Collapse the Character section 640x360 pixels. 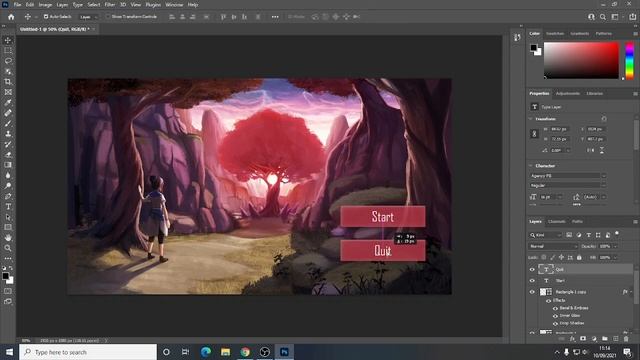[x=531, y=166]
